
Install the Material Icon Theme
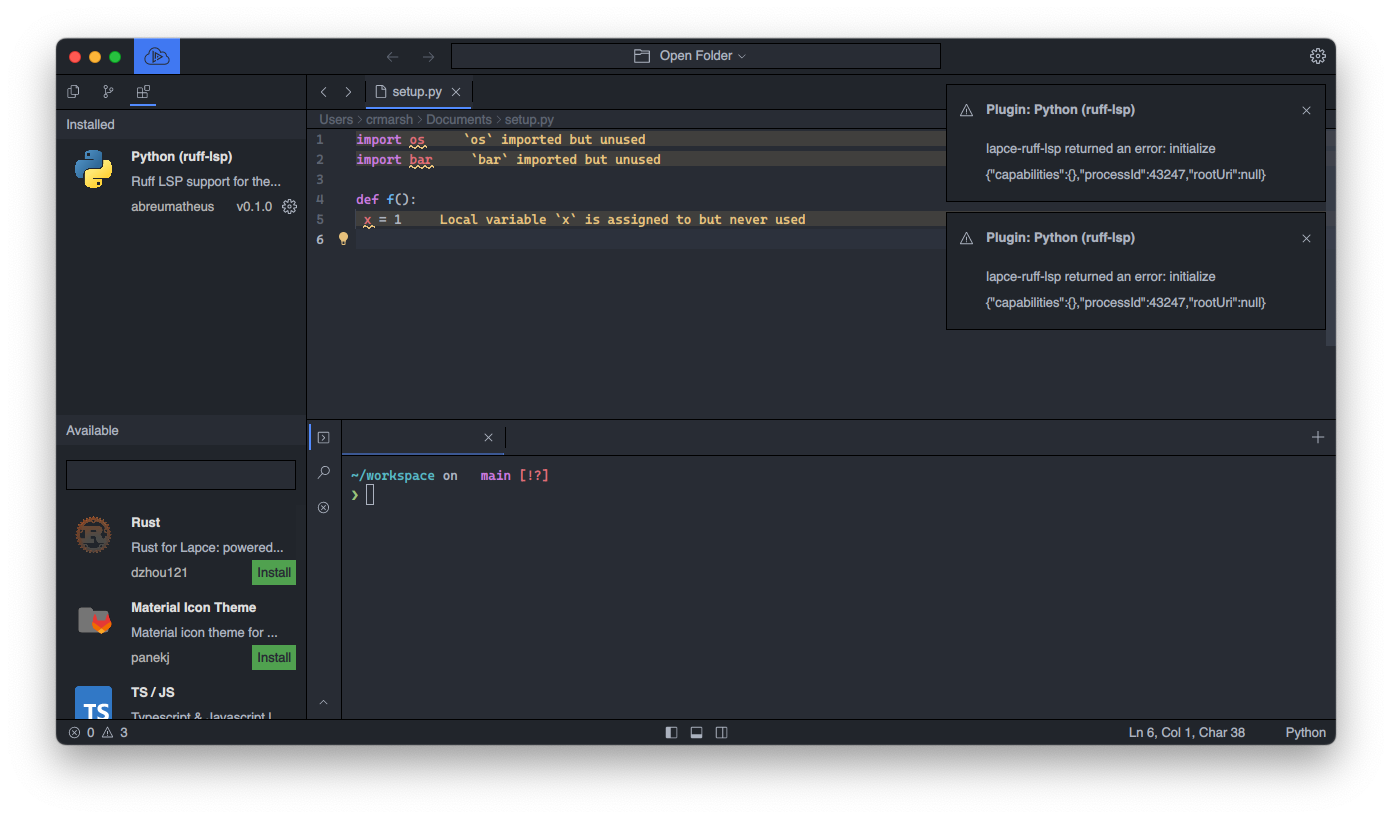tap(273, 657)
